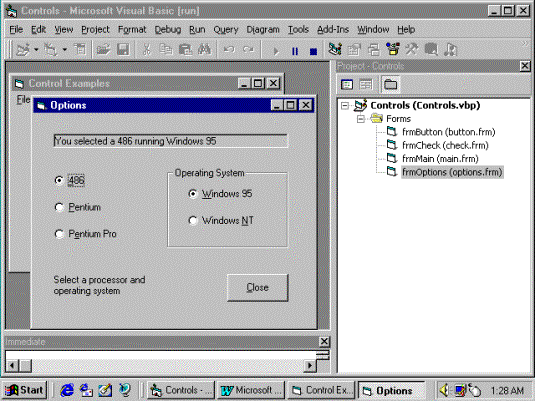Click the Paste toolbar icon
Viewport: 535px width, 401px height.
[185, 50]
